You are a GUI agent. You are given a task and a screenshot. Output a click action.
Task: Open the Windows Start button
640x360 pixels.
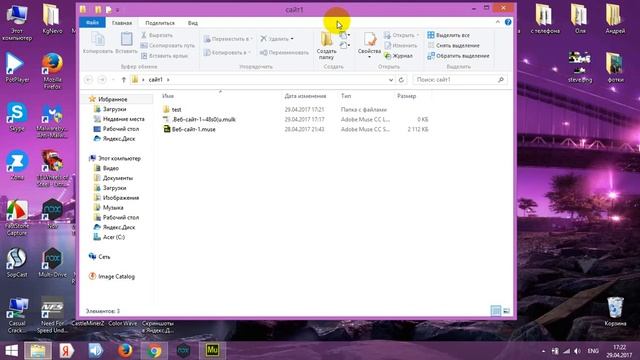point(11,351)
